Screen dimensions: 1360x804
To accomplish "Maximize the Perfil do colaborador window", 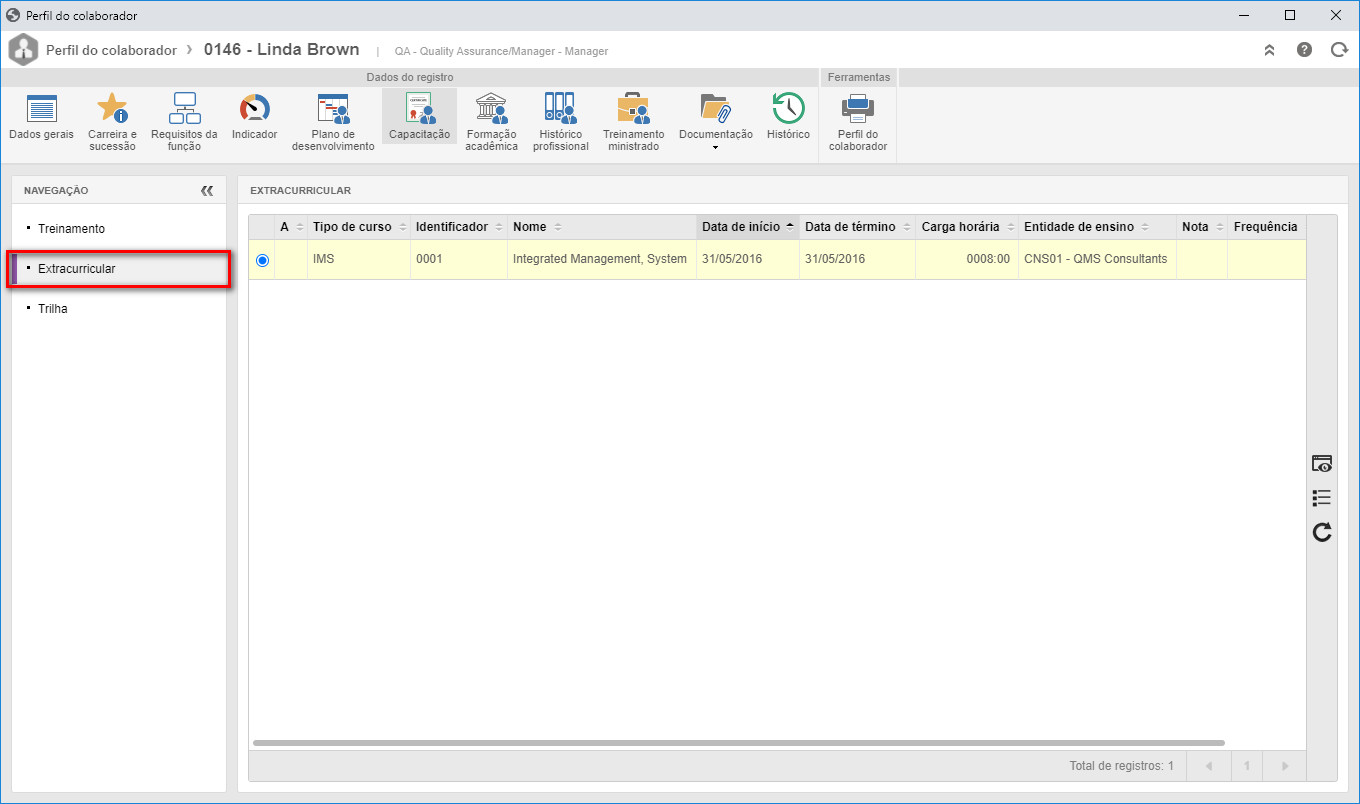I will point(1290,15).
